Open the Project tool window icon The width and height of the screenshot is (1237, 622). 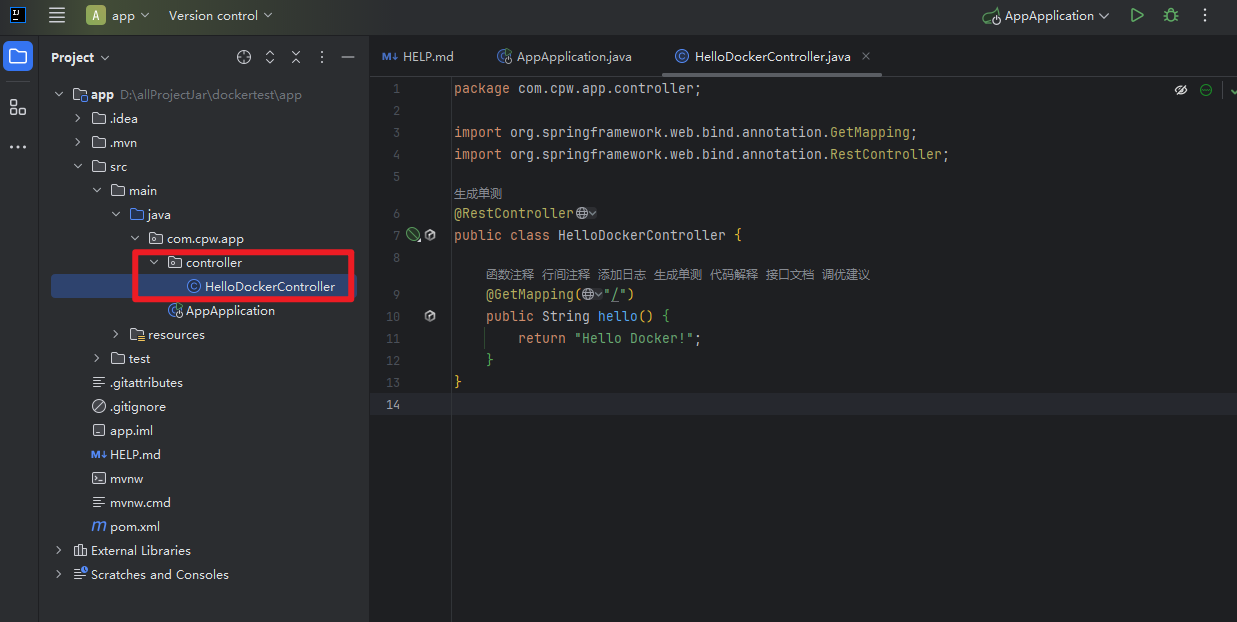click(x=18, y=57)
